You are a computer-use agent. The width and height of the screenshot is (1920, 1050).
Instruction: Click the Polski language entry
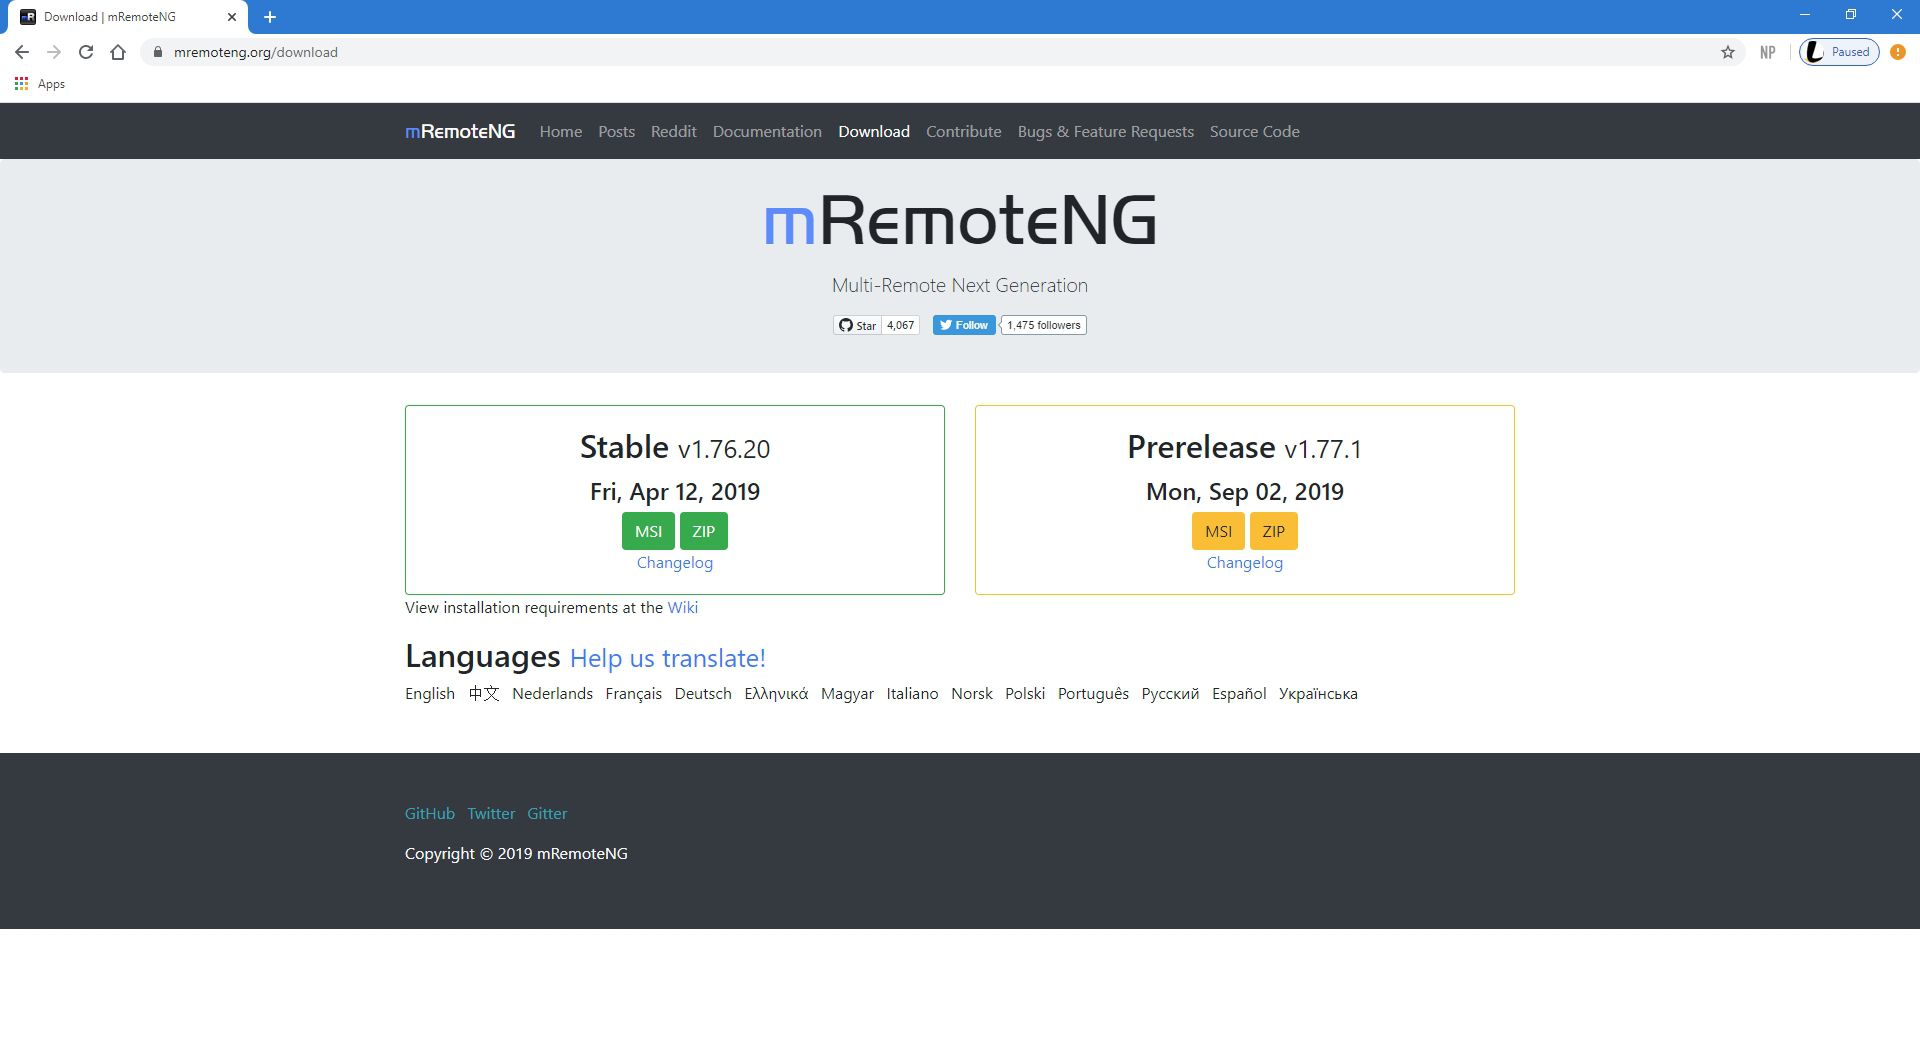click(1025, 693)
